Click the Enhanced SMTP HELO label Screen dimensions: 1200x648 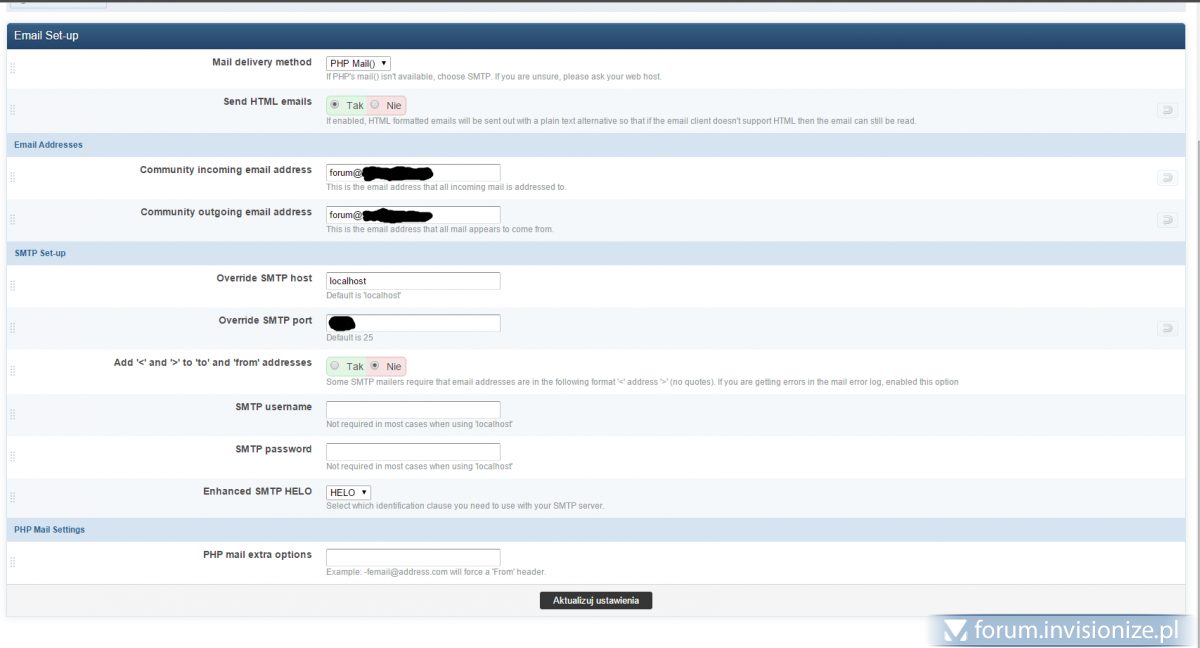[258, 491]
